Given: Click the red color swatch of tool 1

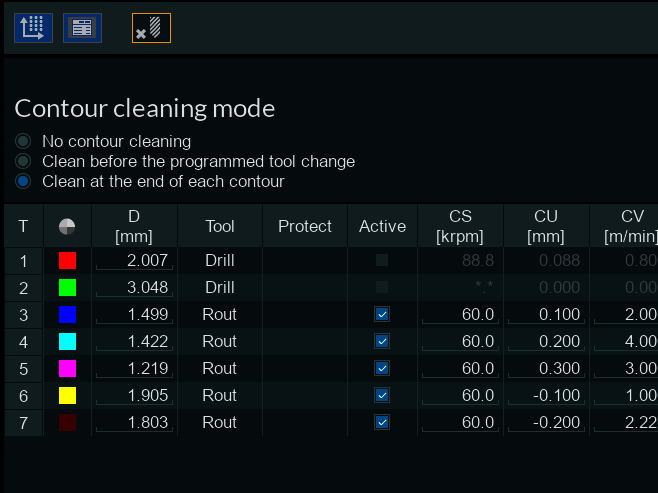Looking at the screenshot, I should pyautogui.click(x=67, y=260).
